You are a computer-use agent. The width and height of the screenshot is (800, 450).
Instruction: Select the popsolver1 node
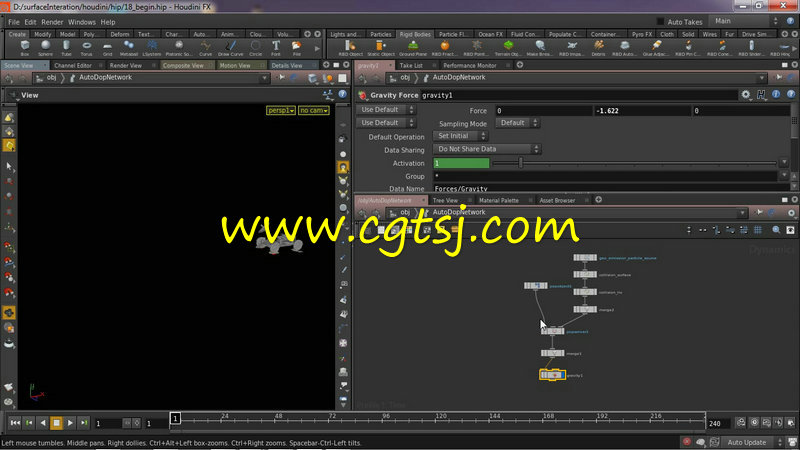coord(553,331)
